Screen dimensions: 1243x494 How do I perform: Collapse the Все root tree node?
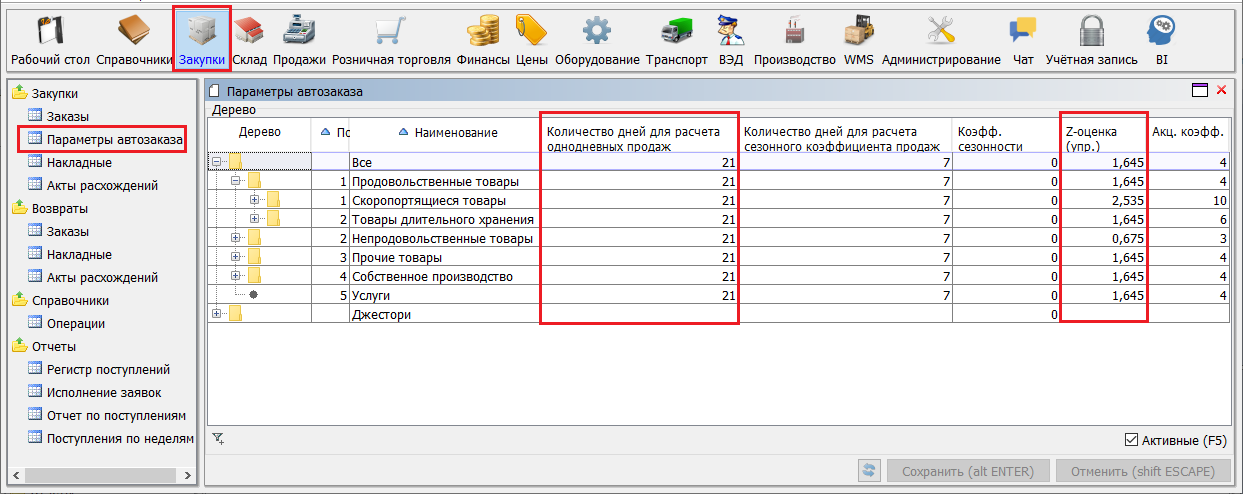pyautogui.click(x=217, y=162)
